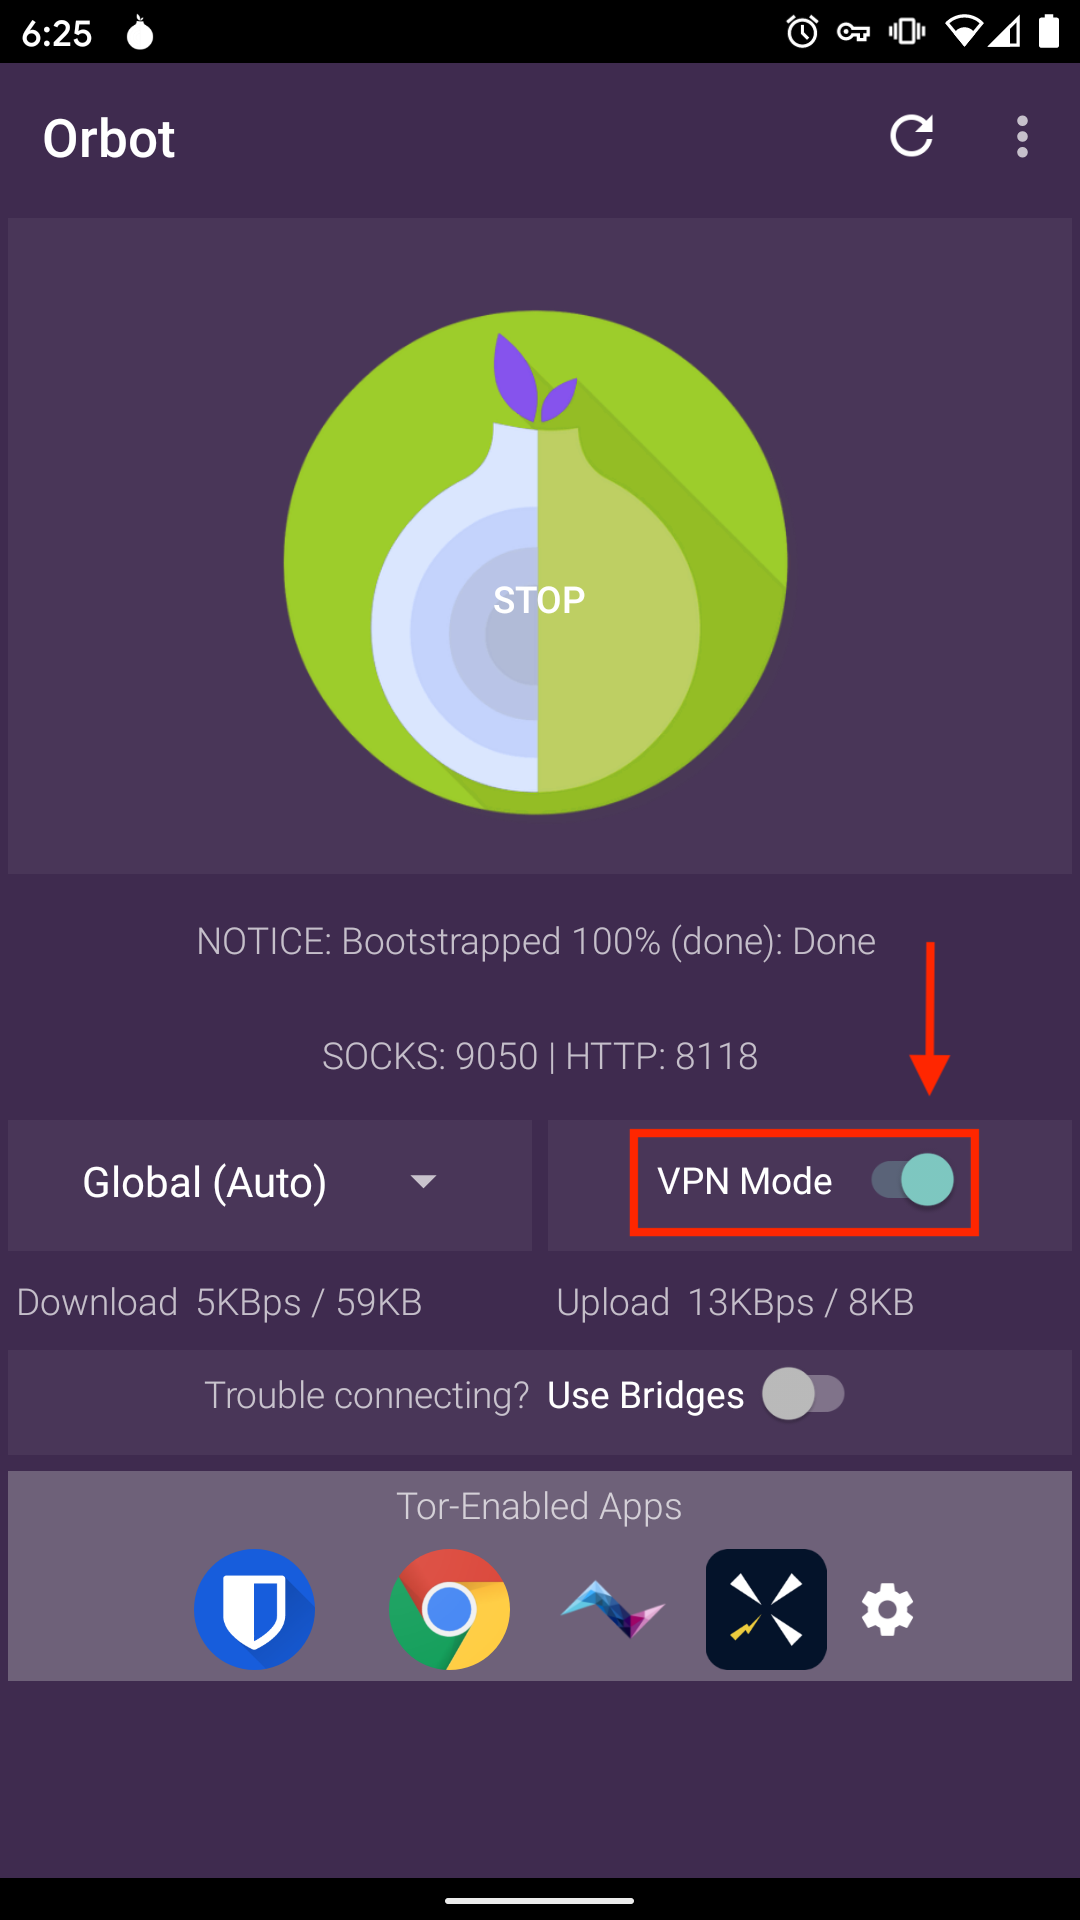Tap the refresh identity icon

tap(911, 136)
